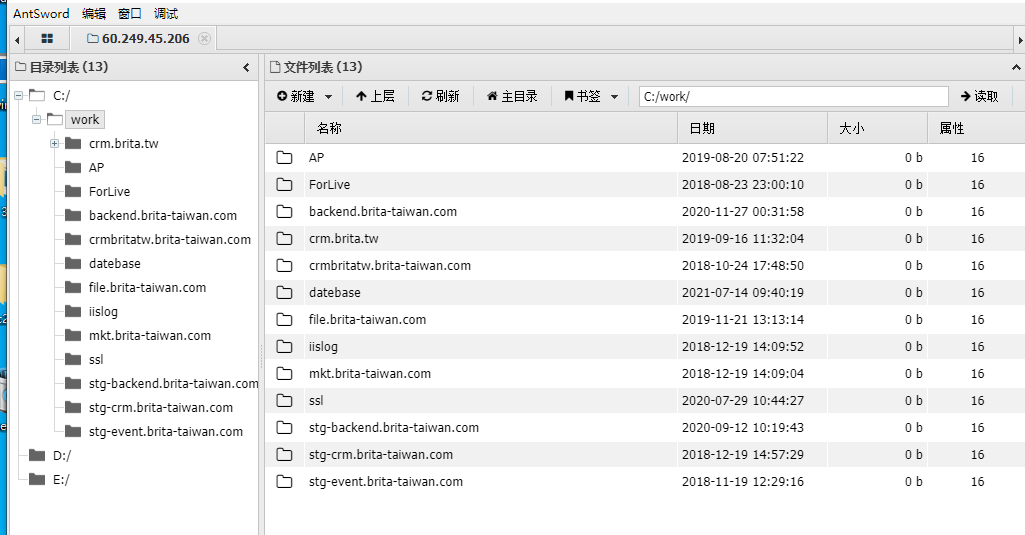Select ForLive in the directory tree

click(x=109, y=192)
